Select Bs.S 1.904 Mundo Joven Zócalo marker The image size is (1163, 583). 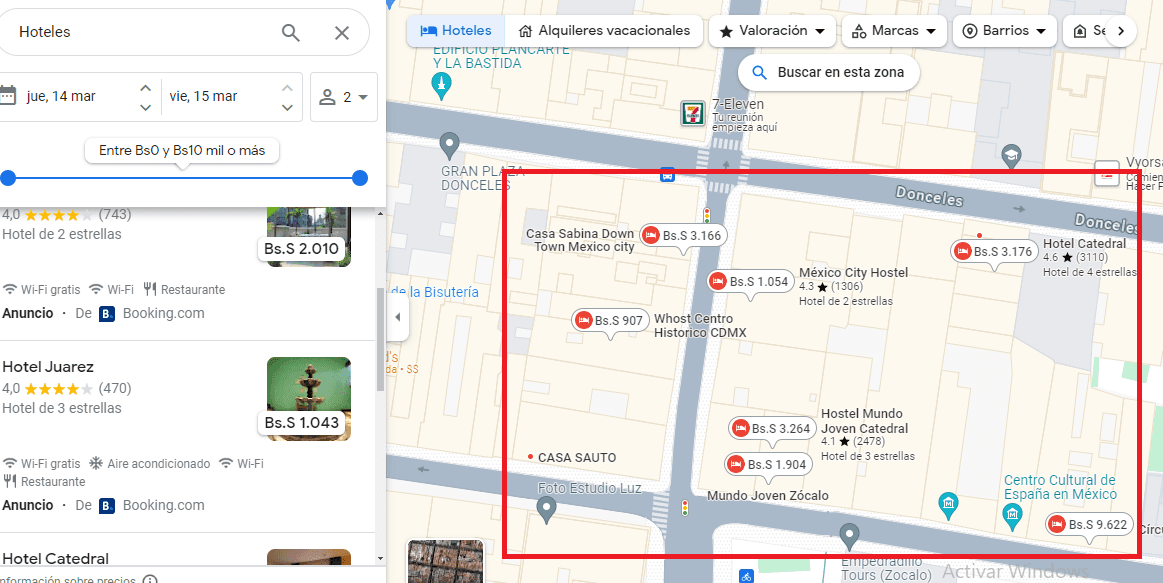click(x=768, y=464)
